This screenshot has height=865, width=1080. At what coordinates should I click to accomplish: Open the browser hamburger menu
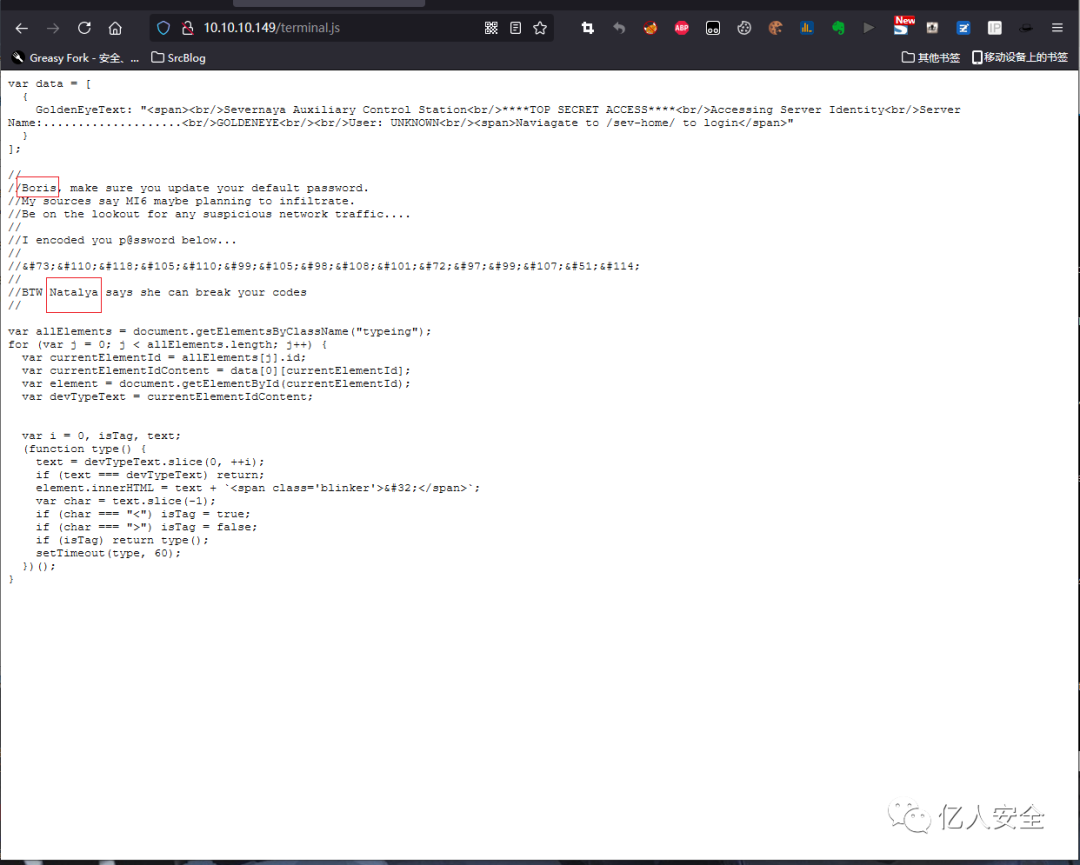click(x=1057, y=28)
